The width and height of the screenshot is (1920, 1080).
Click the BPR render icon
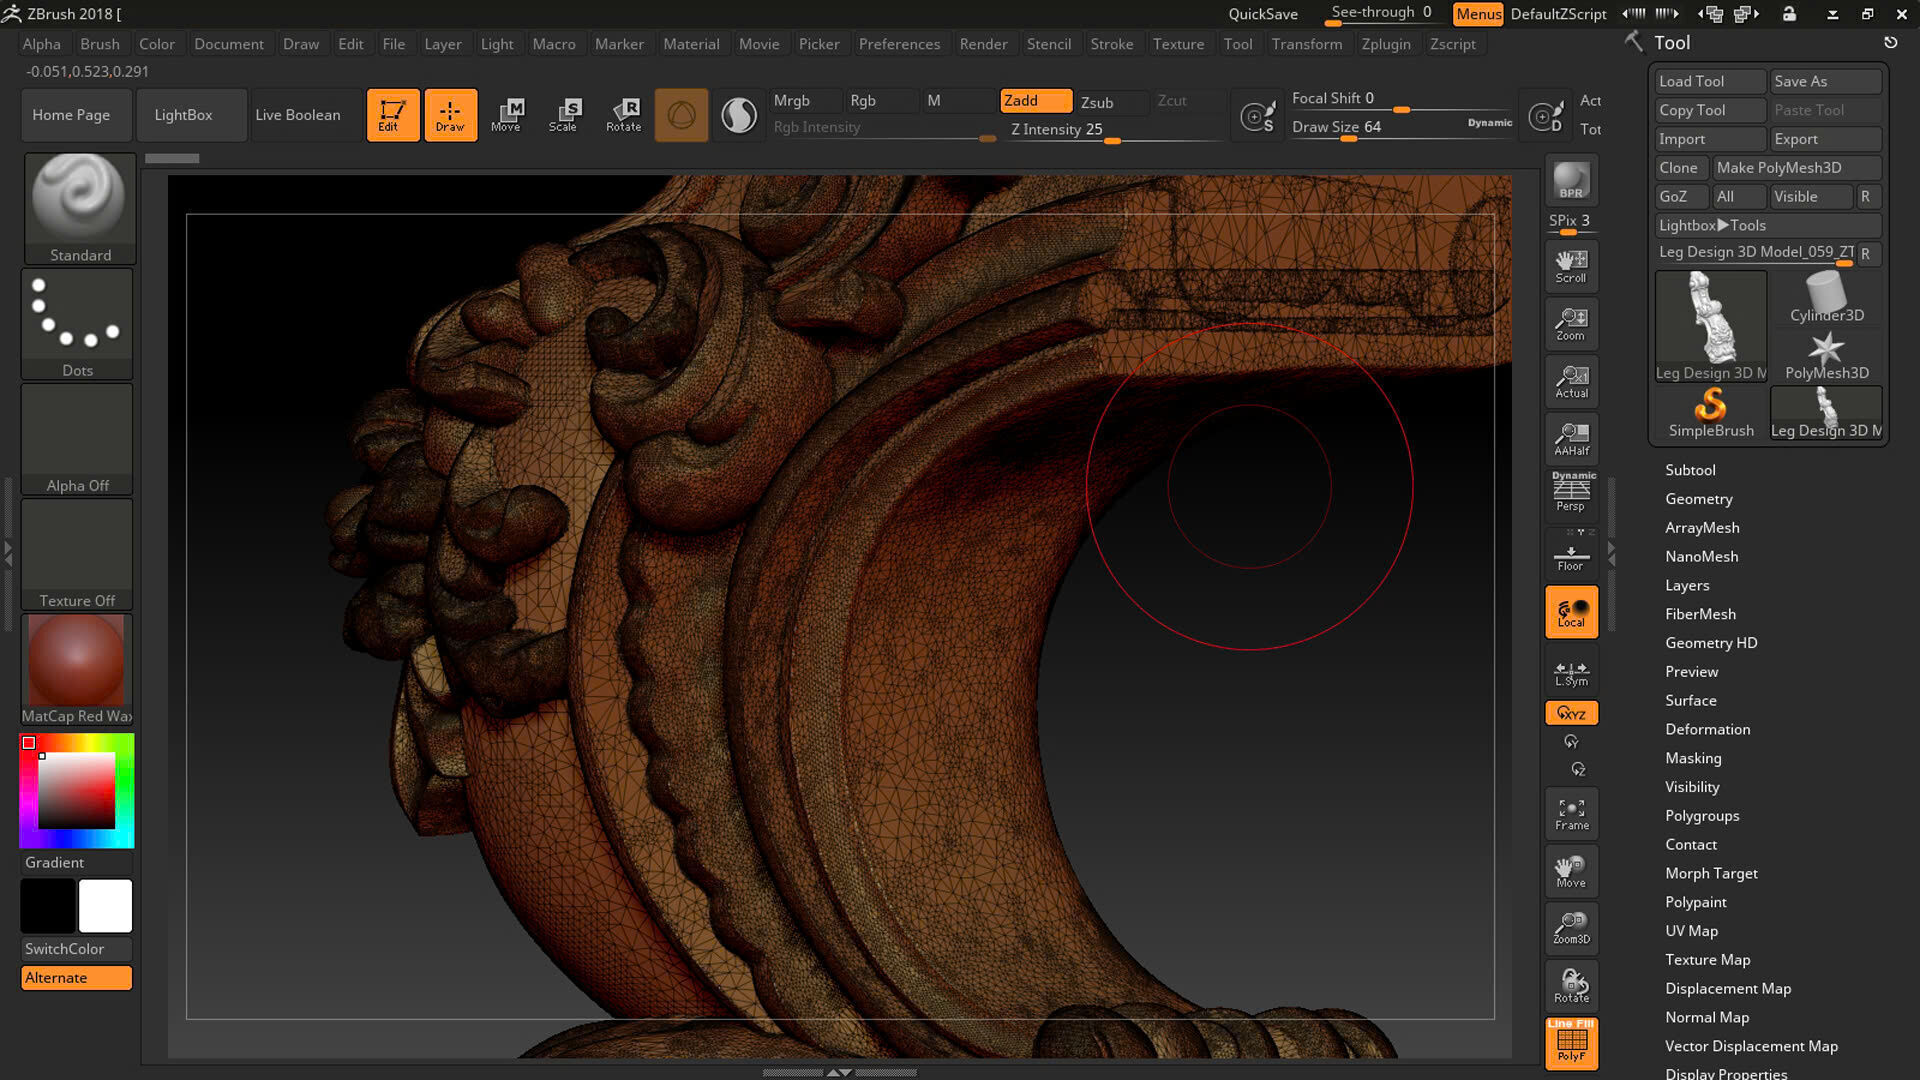[1571, 181]
